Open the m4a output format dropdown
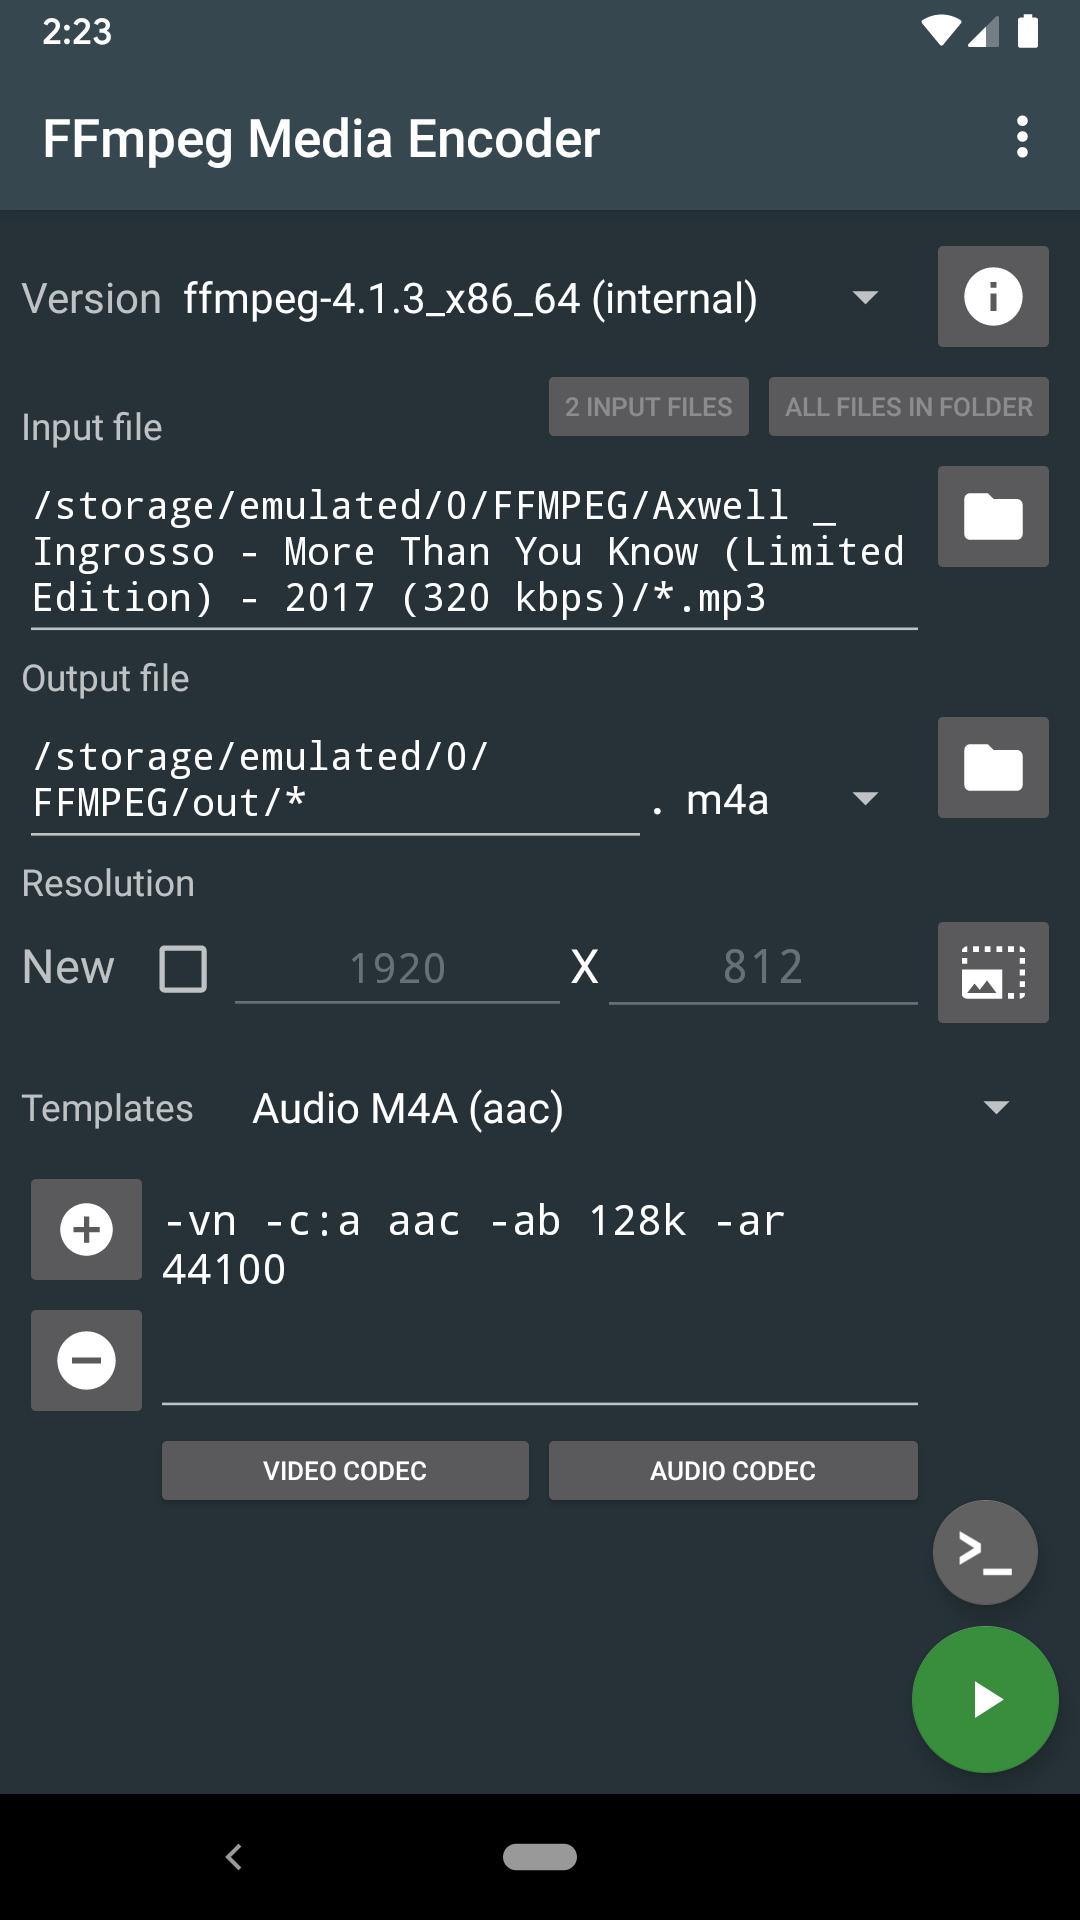Screen dimensions: 1080x1920 click(864, 799)
